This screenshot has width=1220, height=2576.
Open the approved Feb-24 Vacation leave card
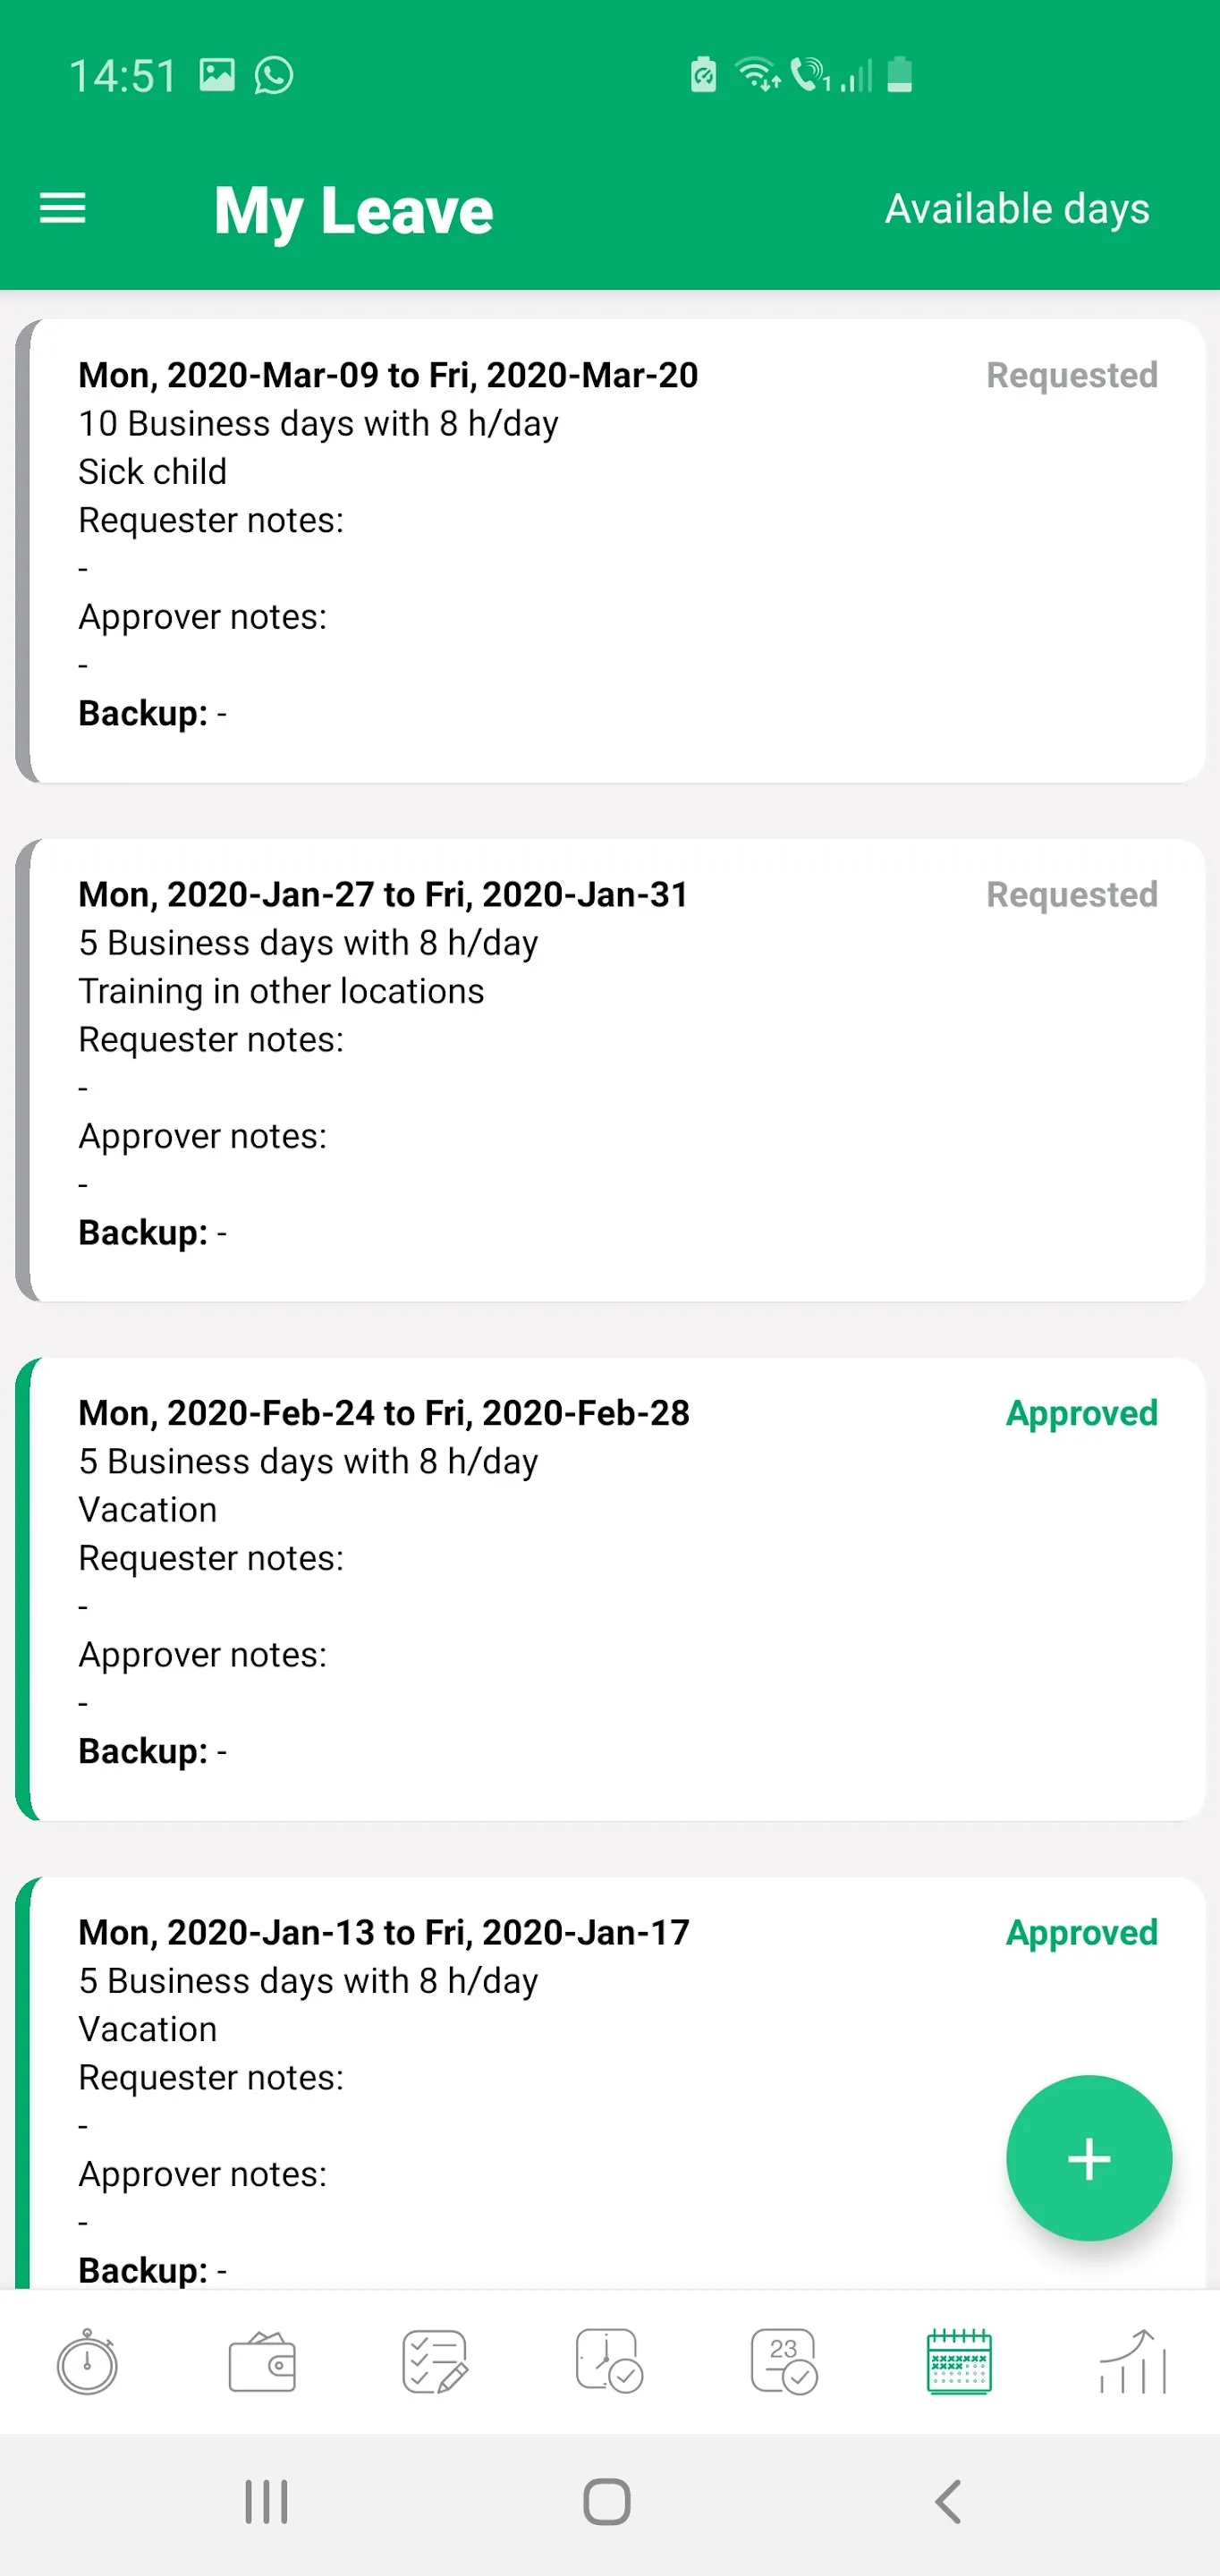pyautogui.click(x=610, y=1589)
